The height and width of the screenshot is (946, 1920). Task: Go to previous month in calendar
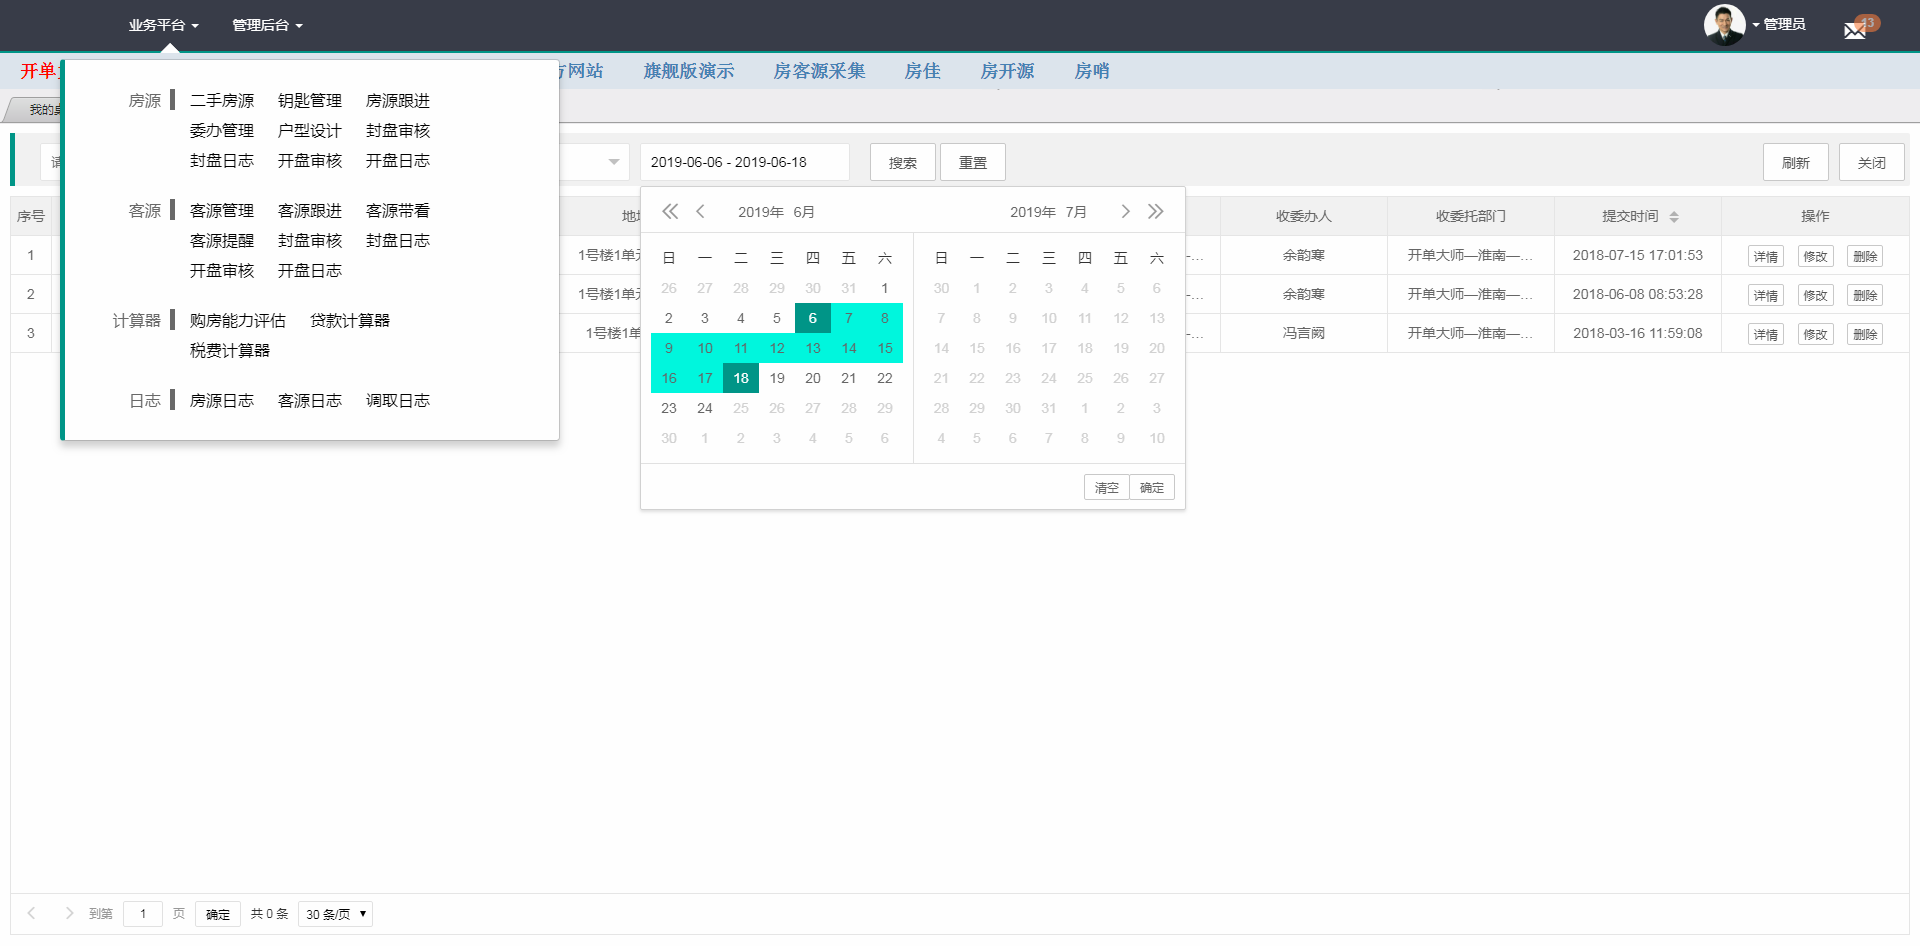click(x=701, y=212)
